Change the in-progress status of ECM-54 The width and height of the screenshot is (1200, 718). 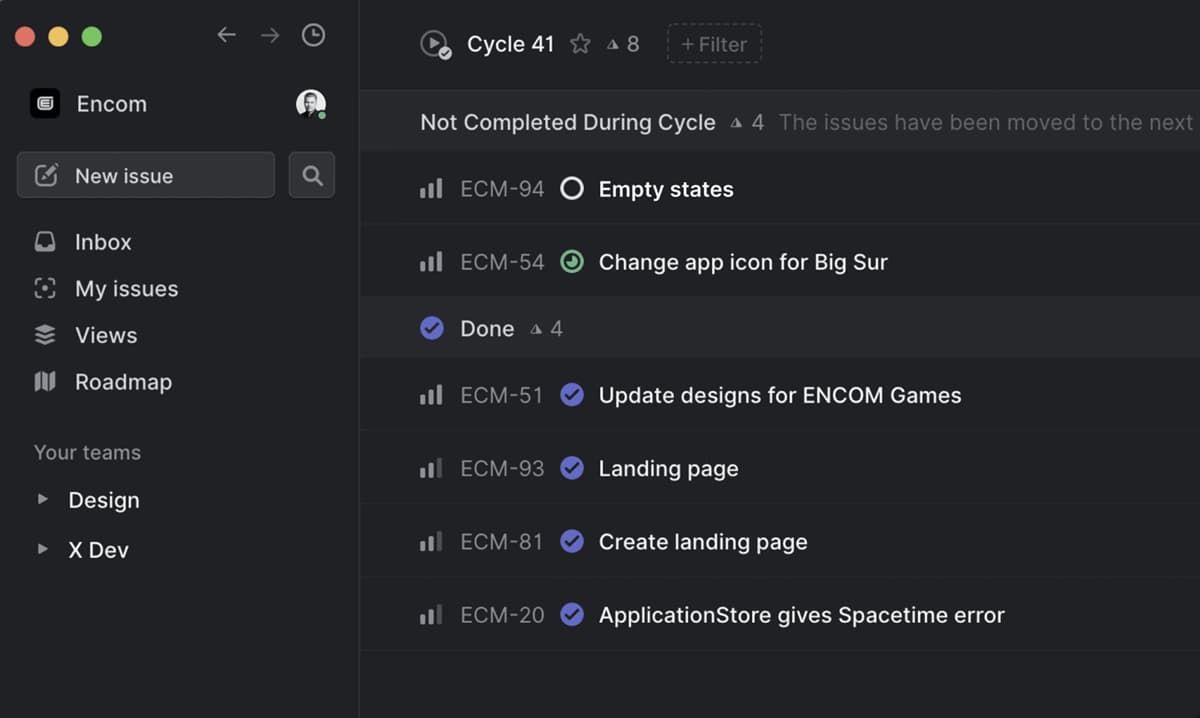[x=572, y=262]
